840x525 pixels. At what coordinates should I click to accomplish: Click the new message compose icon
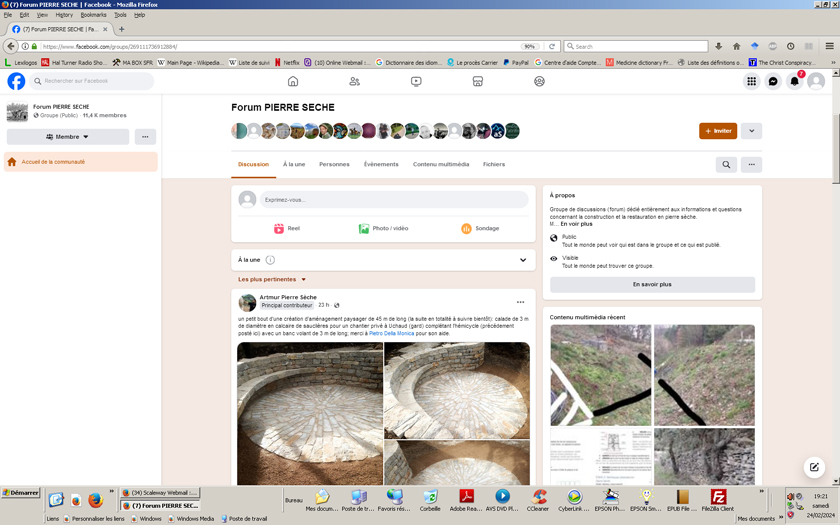click(814, 467)
